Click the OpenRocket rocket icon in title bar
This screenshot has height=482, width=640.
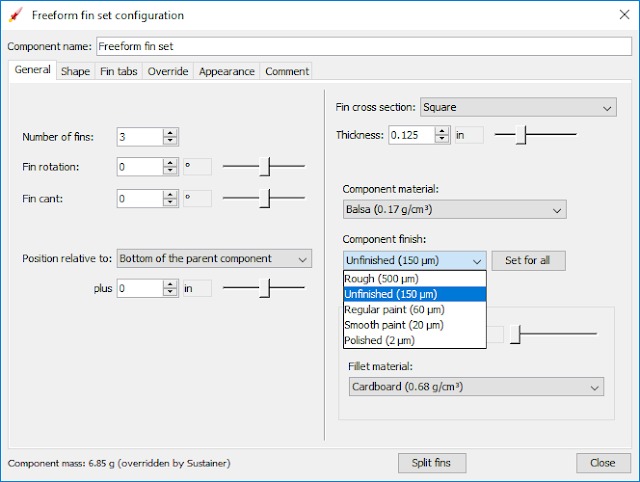16,15
